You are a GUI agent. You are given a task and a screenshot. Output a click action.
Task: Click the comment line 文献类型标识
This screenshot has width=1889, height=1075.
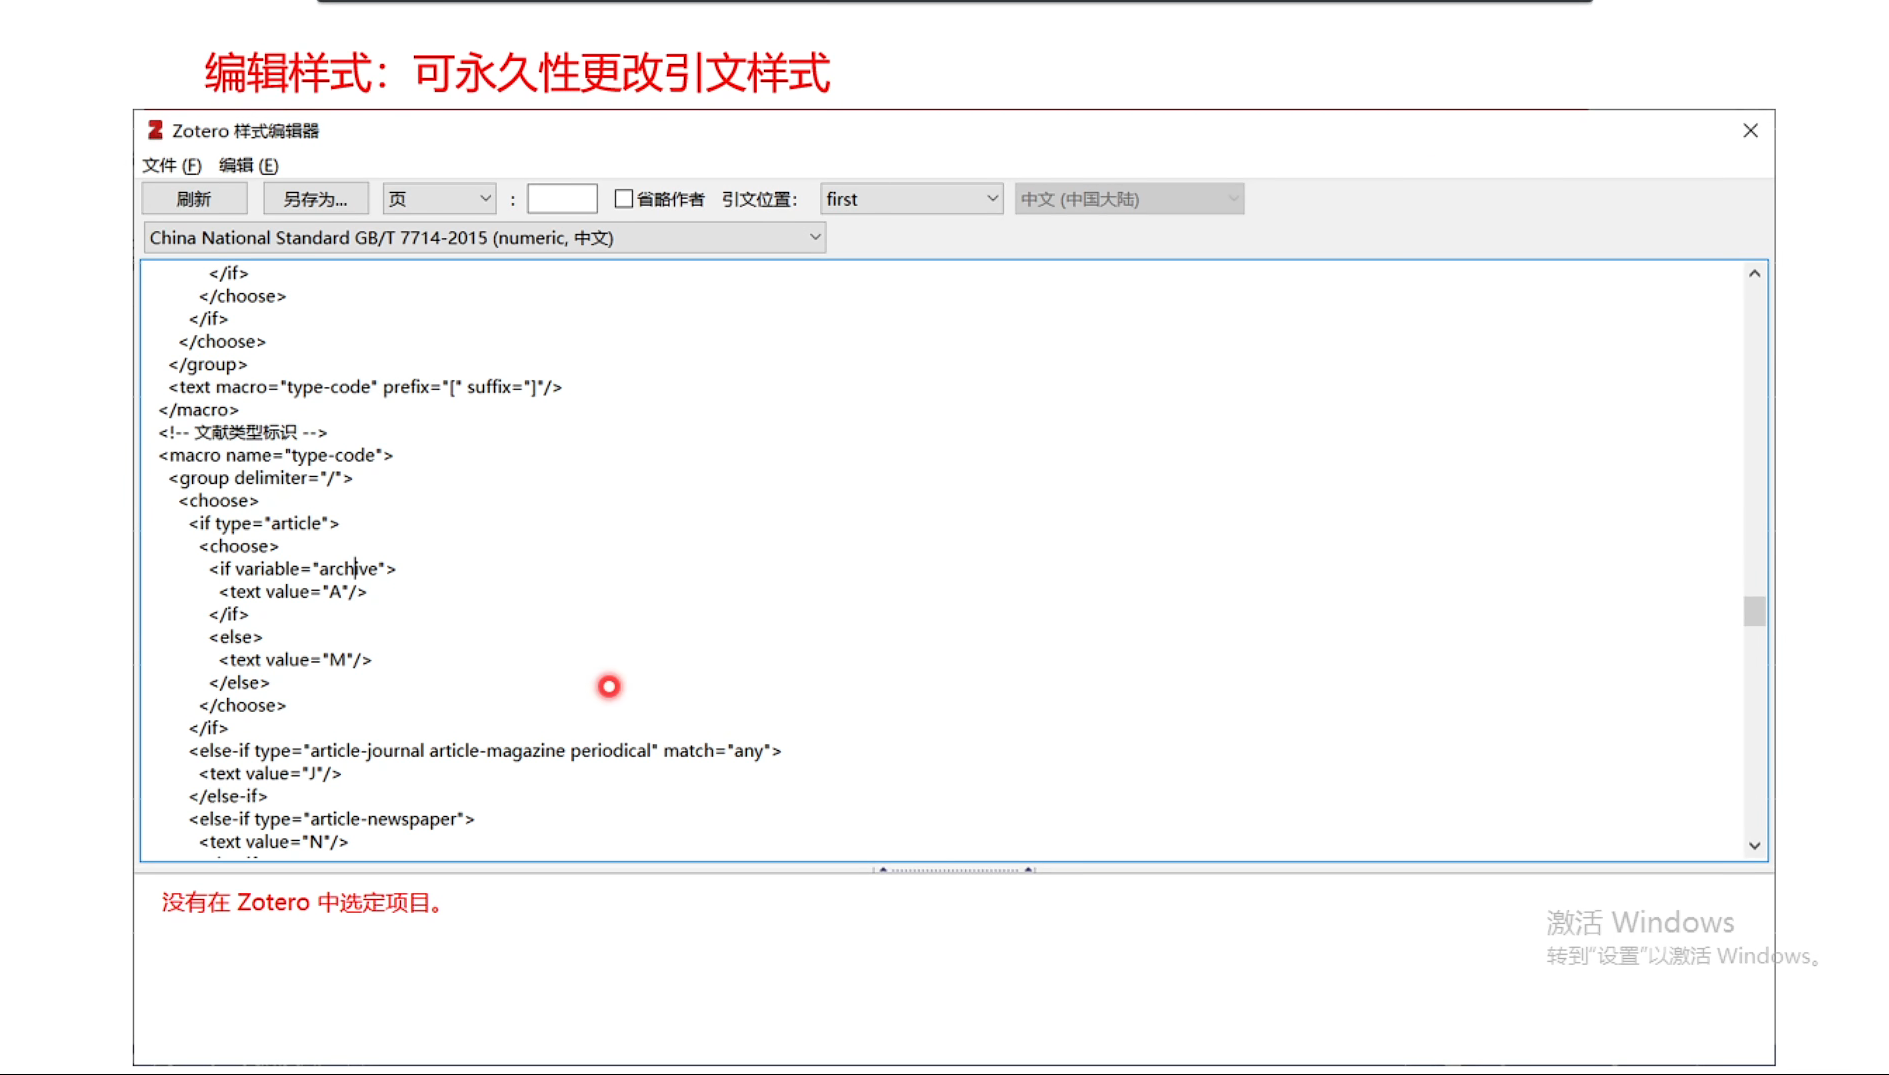click(x=243, y=432)
